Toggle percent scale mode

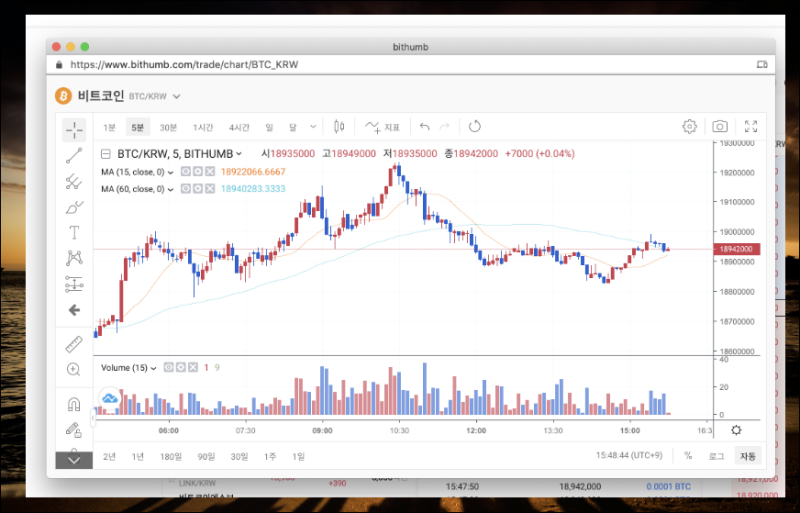688,455
